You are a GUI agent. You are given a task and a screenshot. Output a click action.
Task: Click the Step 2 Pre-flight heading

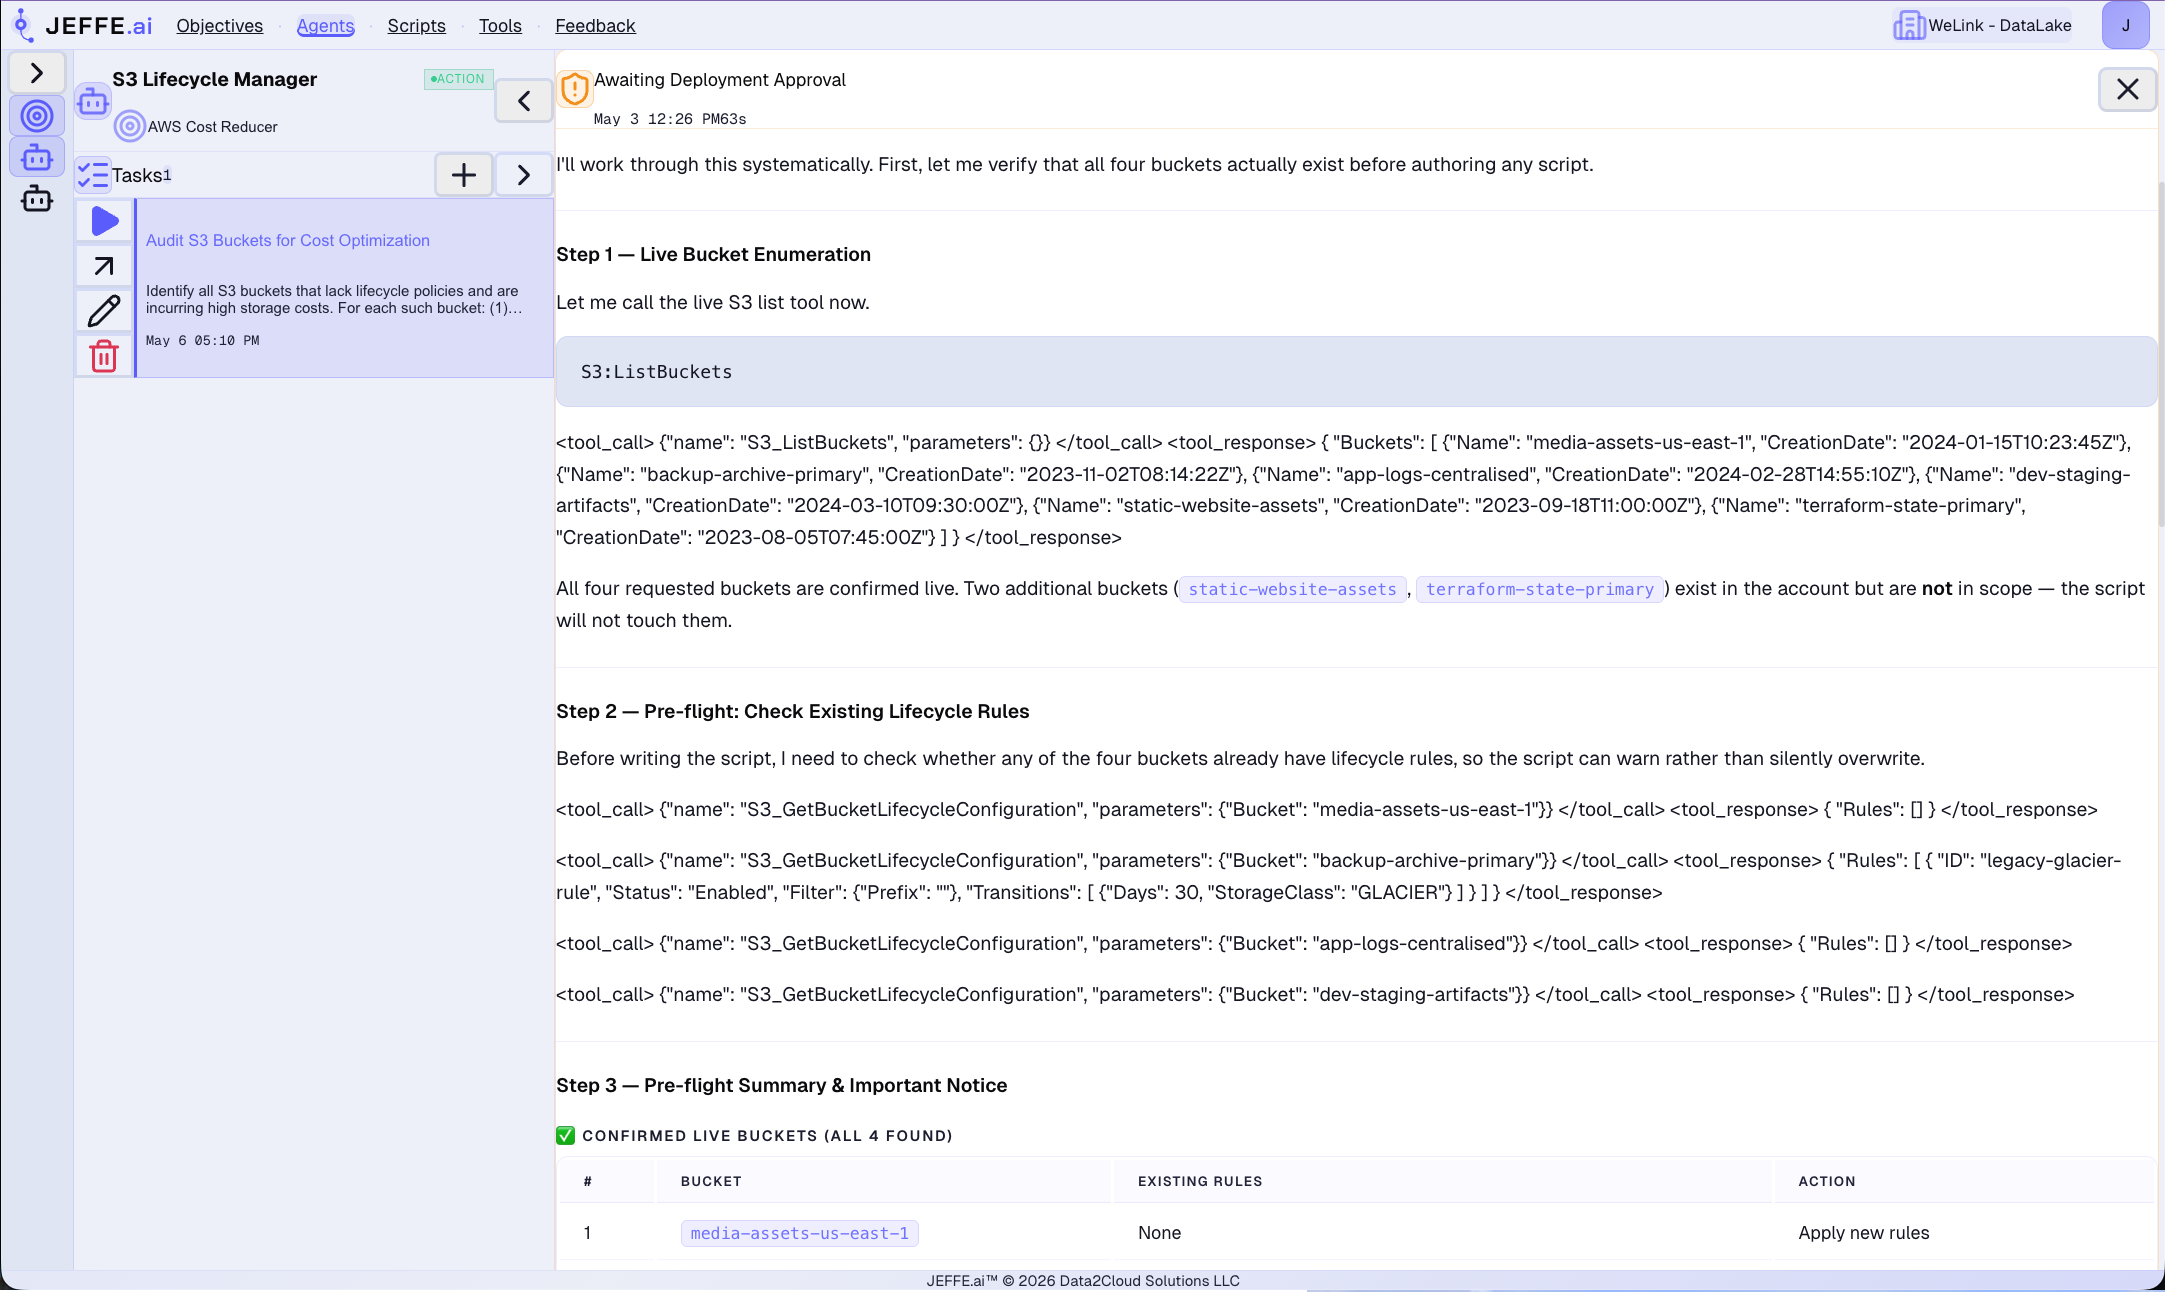[792, 711]
